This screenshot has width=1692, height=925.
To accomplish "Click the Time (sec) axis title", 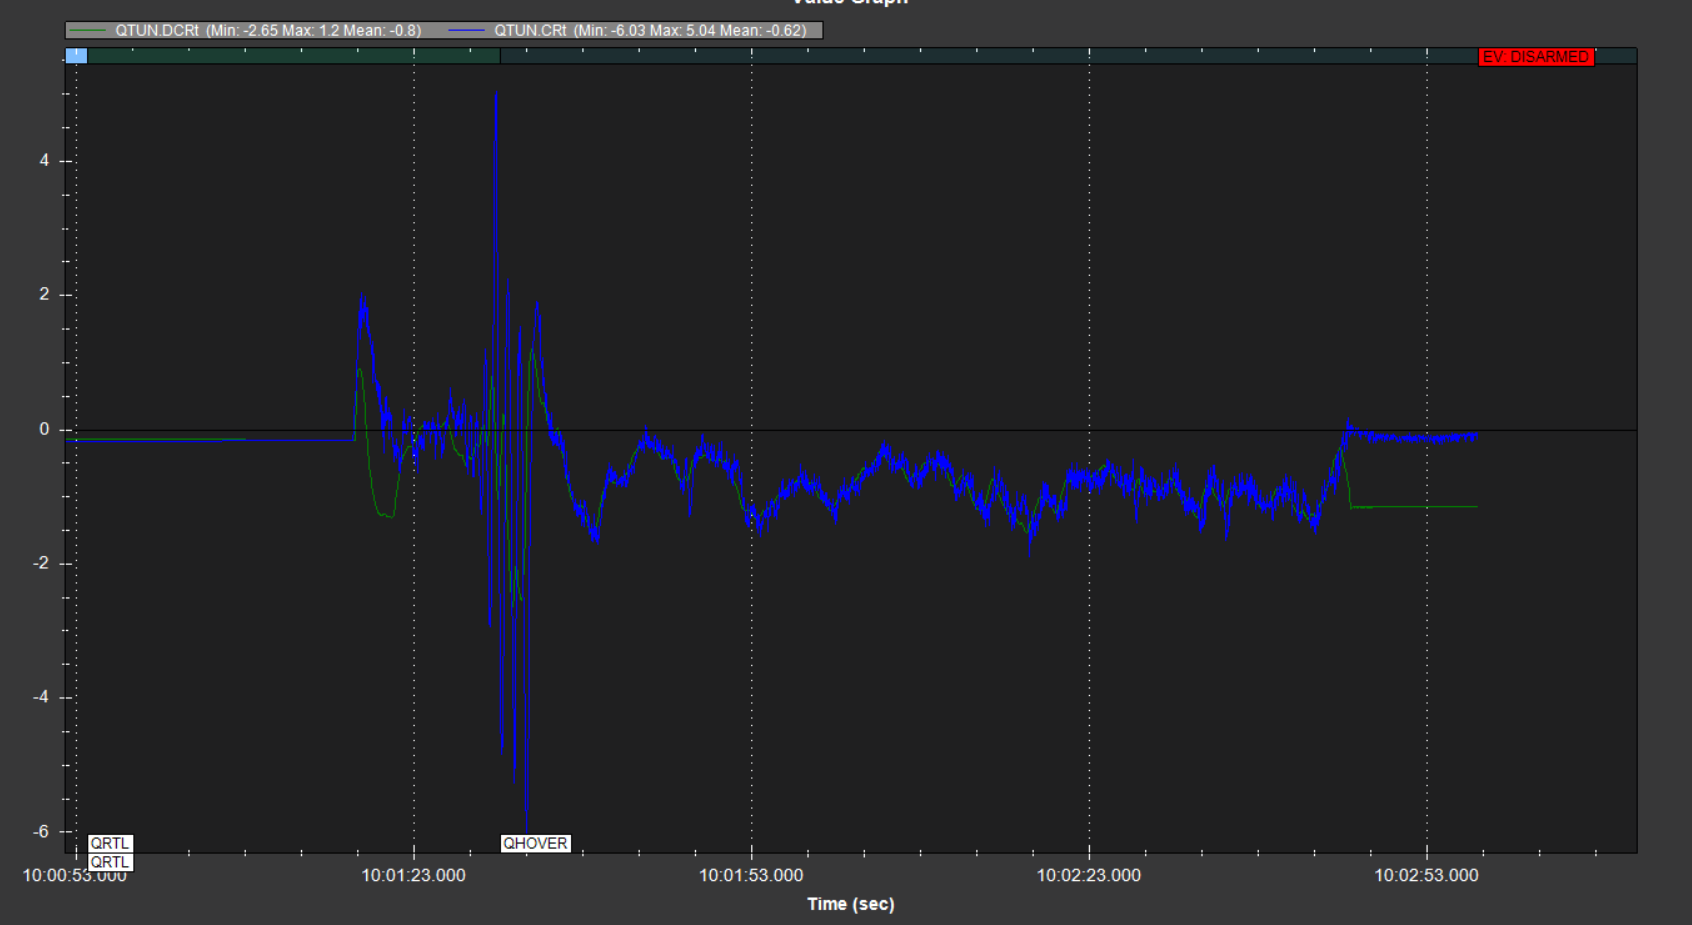I will pos(850,904).
